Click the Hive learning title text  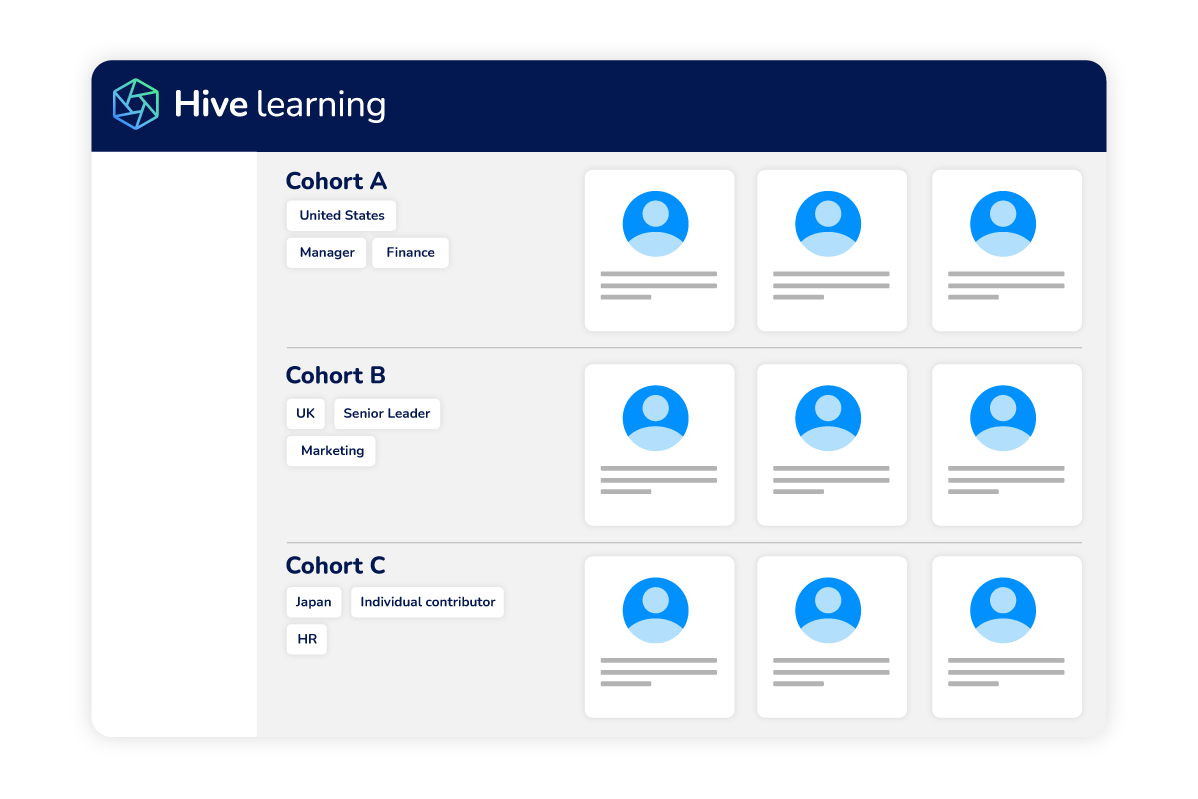click(x=280, y=105)
